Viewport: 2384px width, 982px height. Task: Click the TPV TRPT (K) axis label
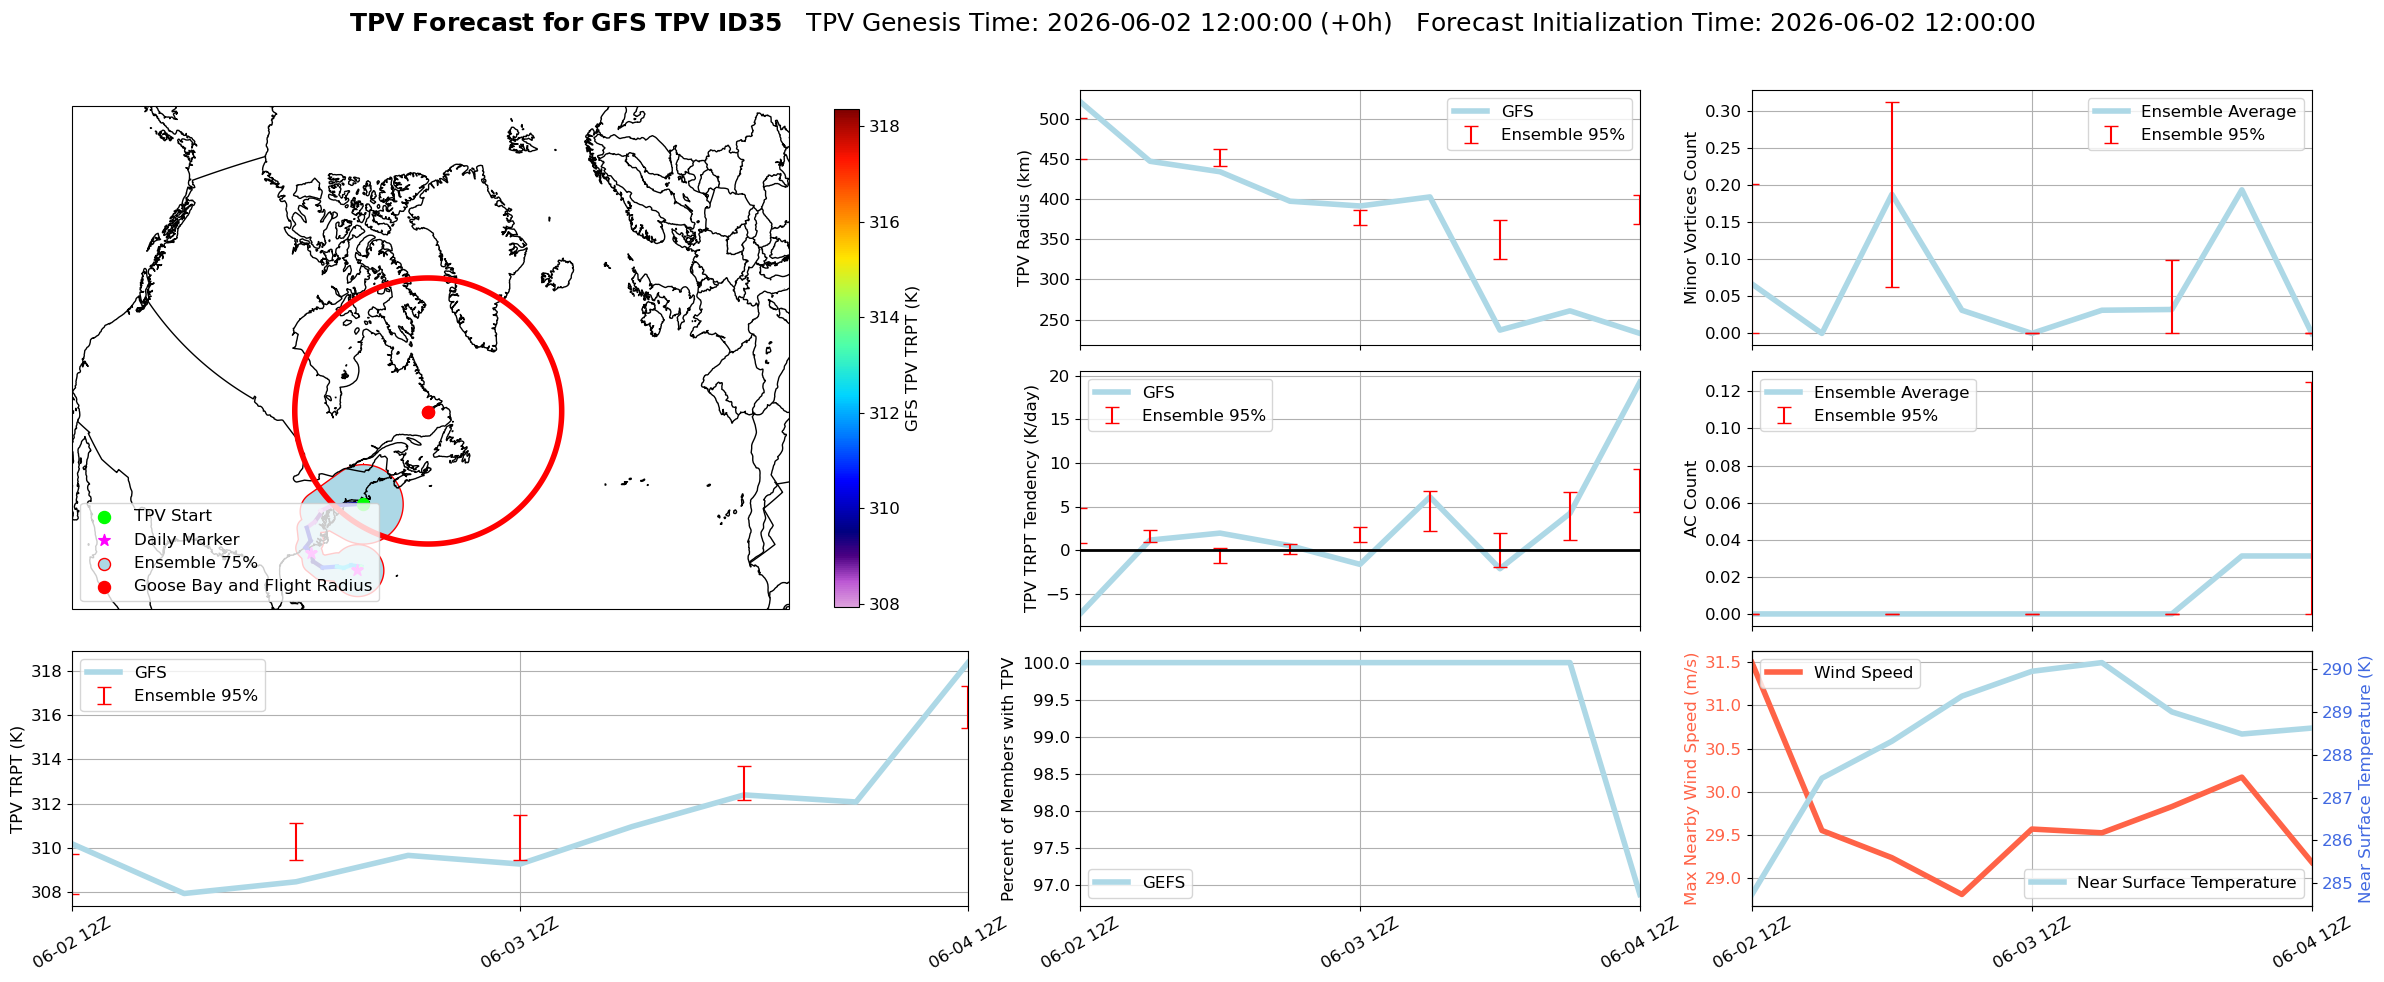[16, 780]
